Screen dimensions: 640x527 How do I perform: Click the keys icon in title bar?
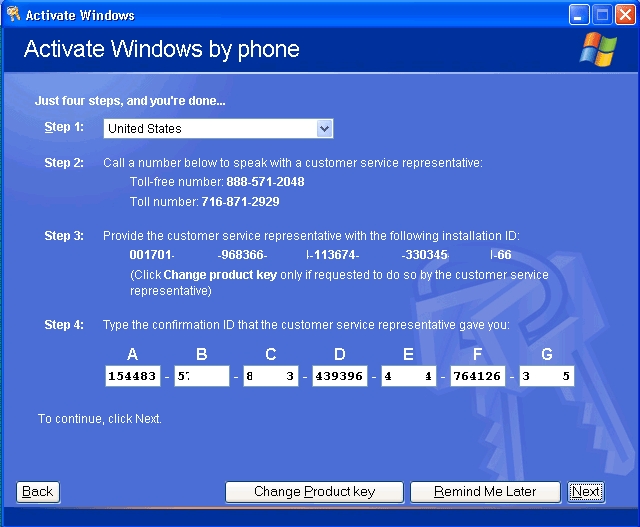tap(13, 14)
